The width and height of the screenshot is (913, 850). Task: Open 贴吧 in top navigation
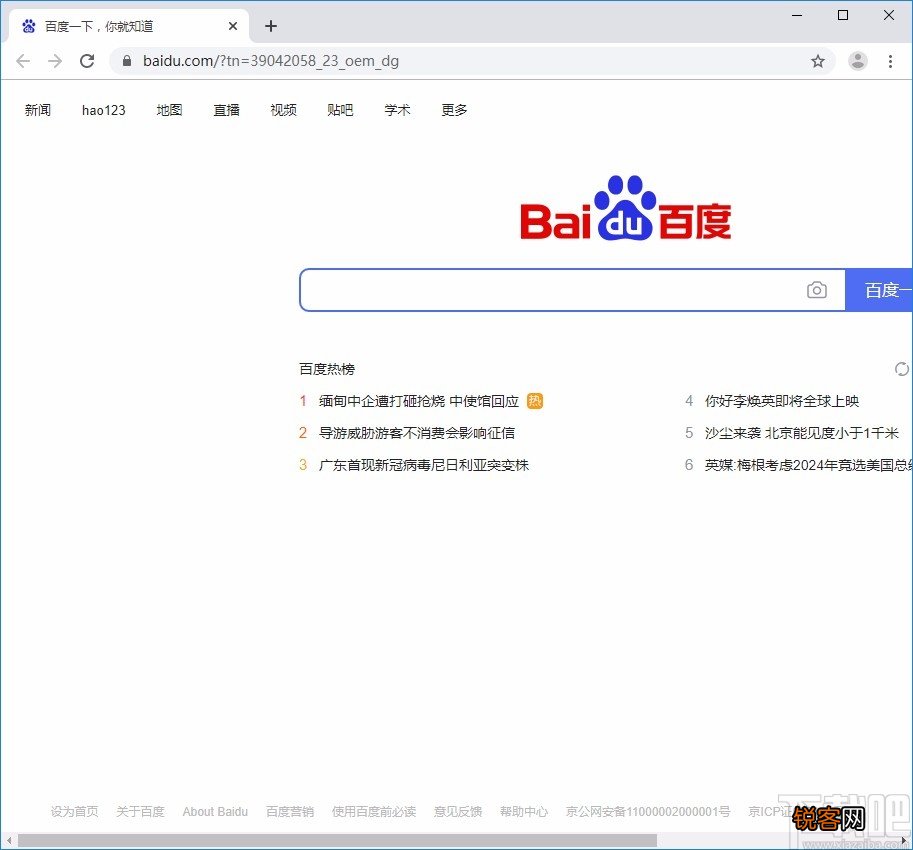pyautogui.click(x=341, y=110)
